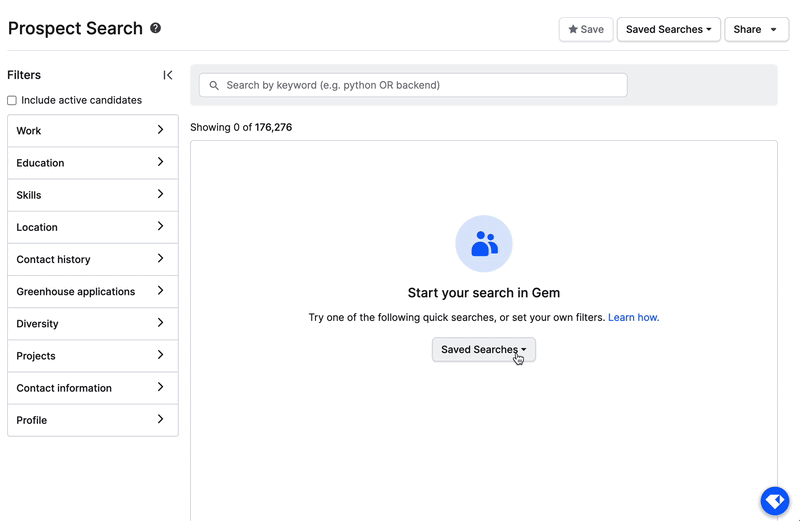Viewport: 800px width, 521px height.
Task: Expand Greenhouse applications filter
Action: coord(92,292)
